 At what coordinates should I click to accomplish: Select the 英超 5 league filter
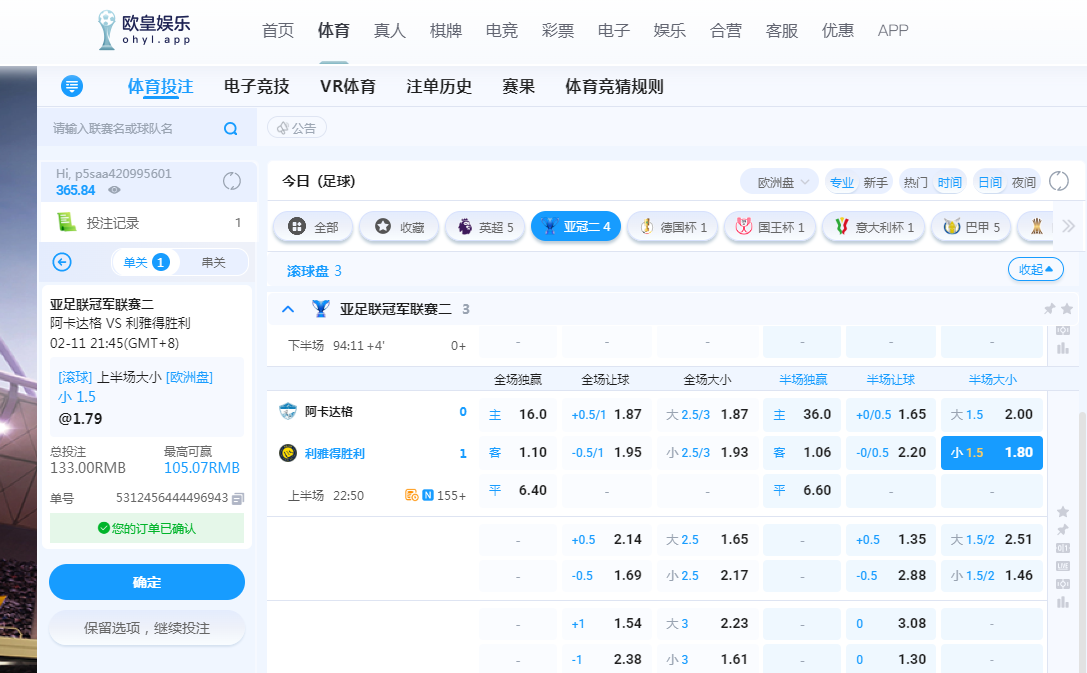tap(485, 227)
